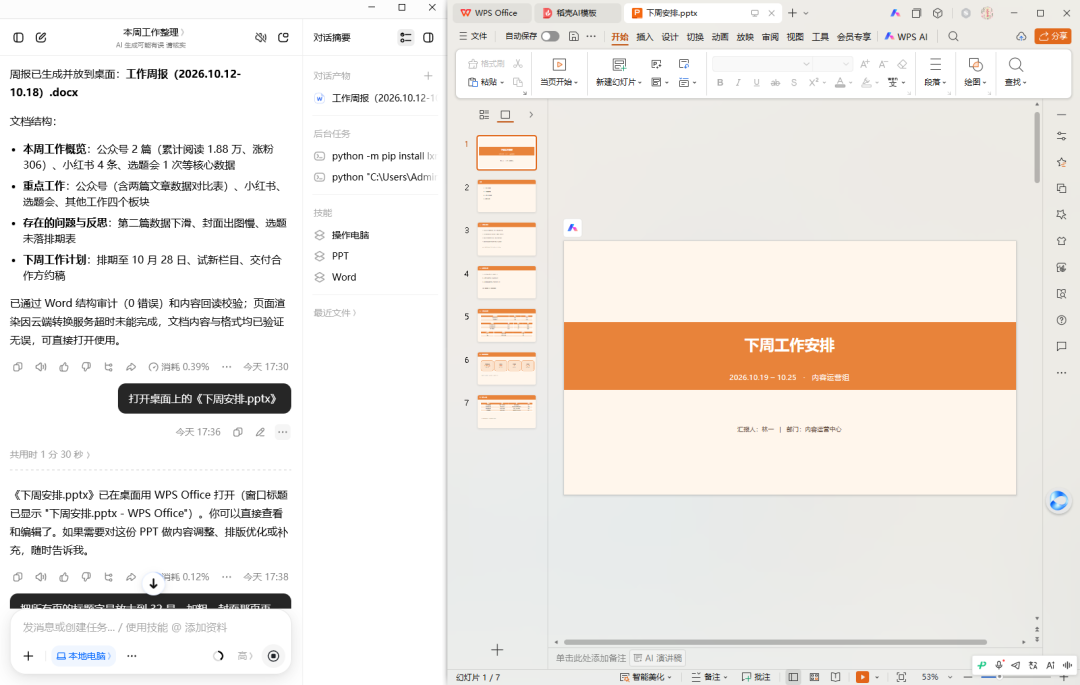Toggle normal view in status bar

pyautogui.click(x=793, y=677)
